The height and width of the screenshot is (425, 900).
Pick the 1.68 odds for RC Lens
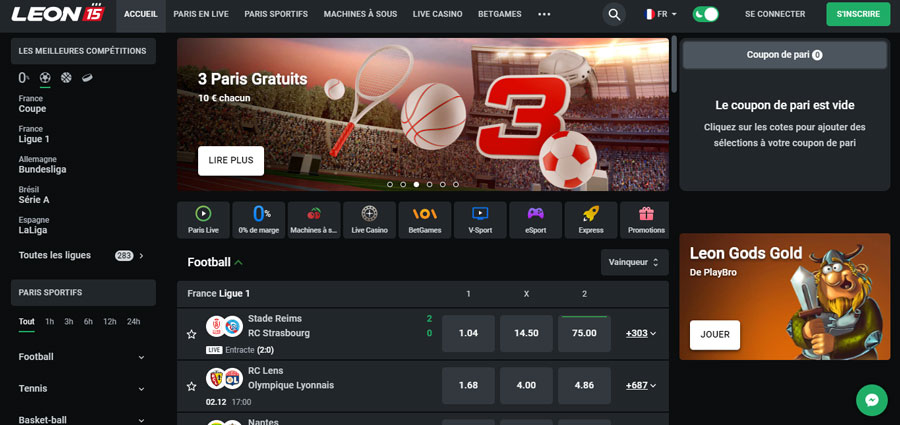click(x=468, y=385)
